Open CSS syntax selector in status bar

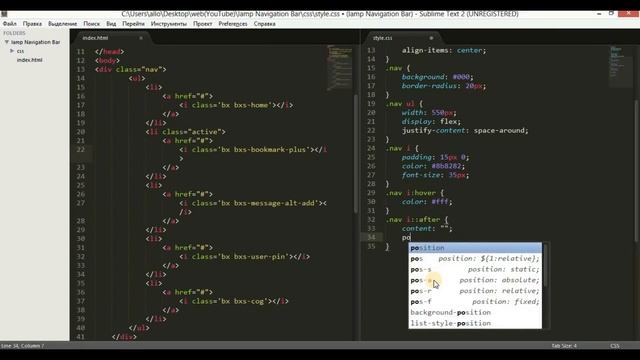615,346
